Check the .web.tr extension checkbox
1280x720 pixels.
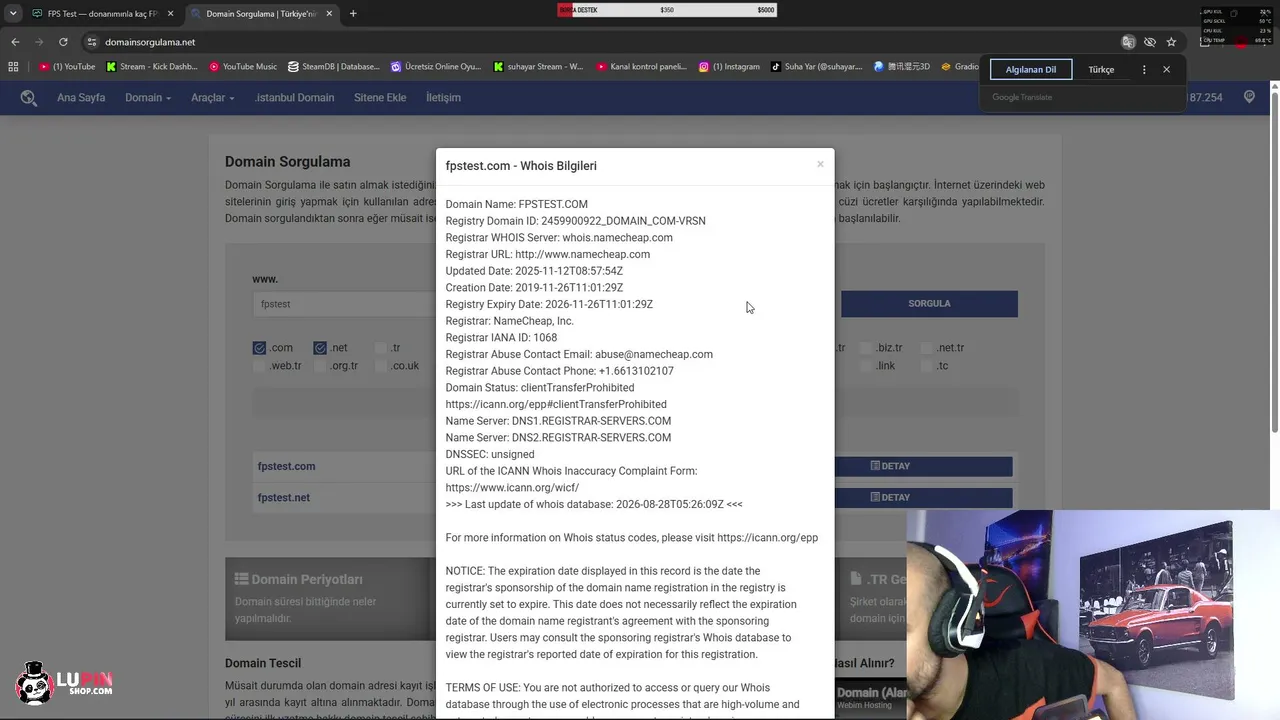pyautogui.click(x=259, y=366)
